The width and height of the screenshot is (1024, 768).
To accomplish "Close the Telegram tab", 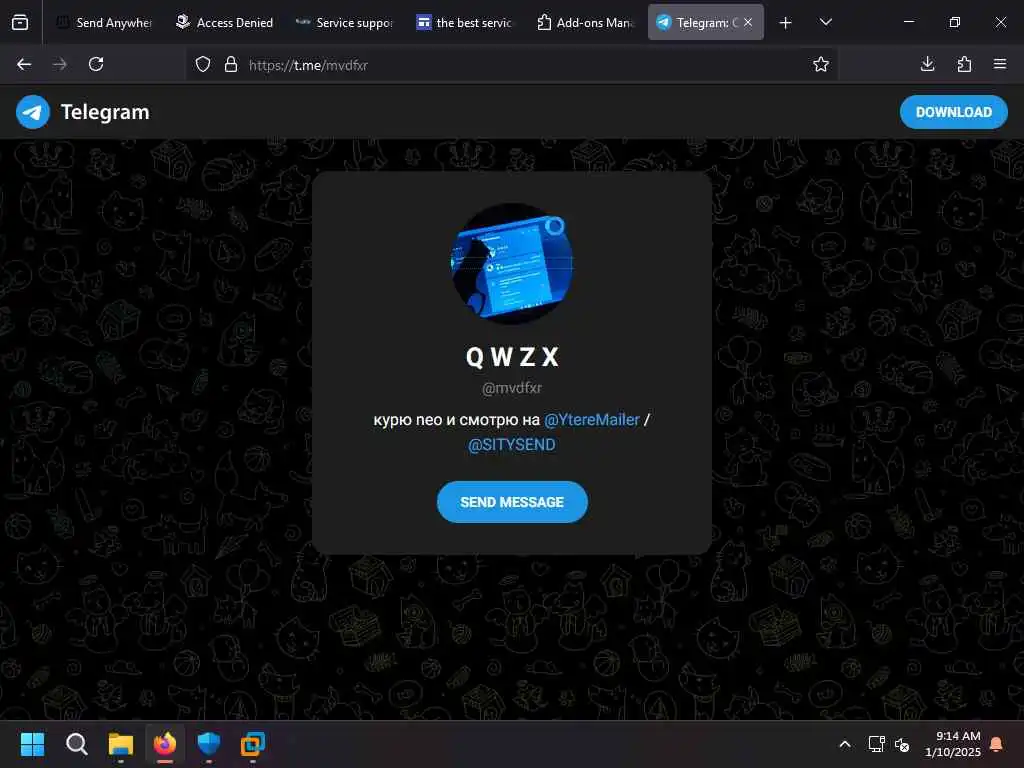I will (748, 22).
